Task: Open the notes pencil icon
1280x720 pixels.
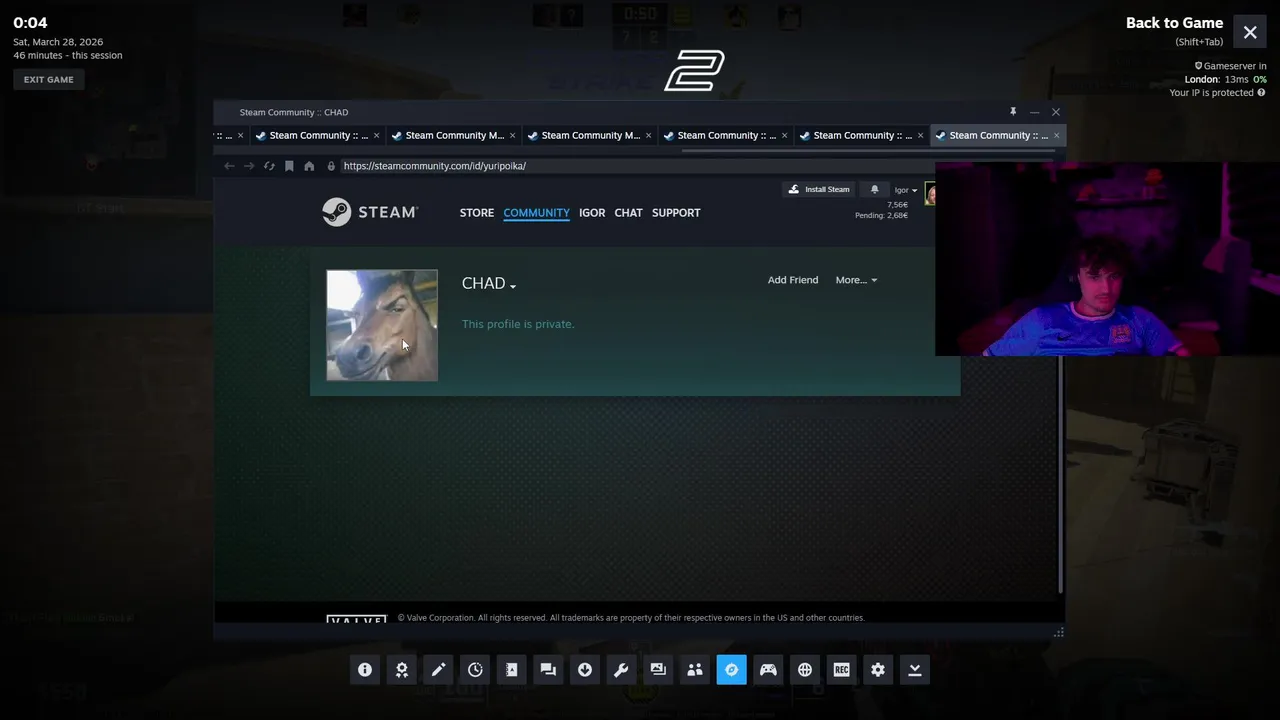Action: tap(438, 670)
